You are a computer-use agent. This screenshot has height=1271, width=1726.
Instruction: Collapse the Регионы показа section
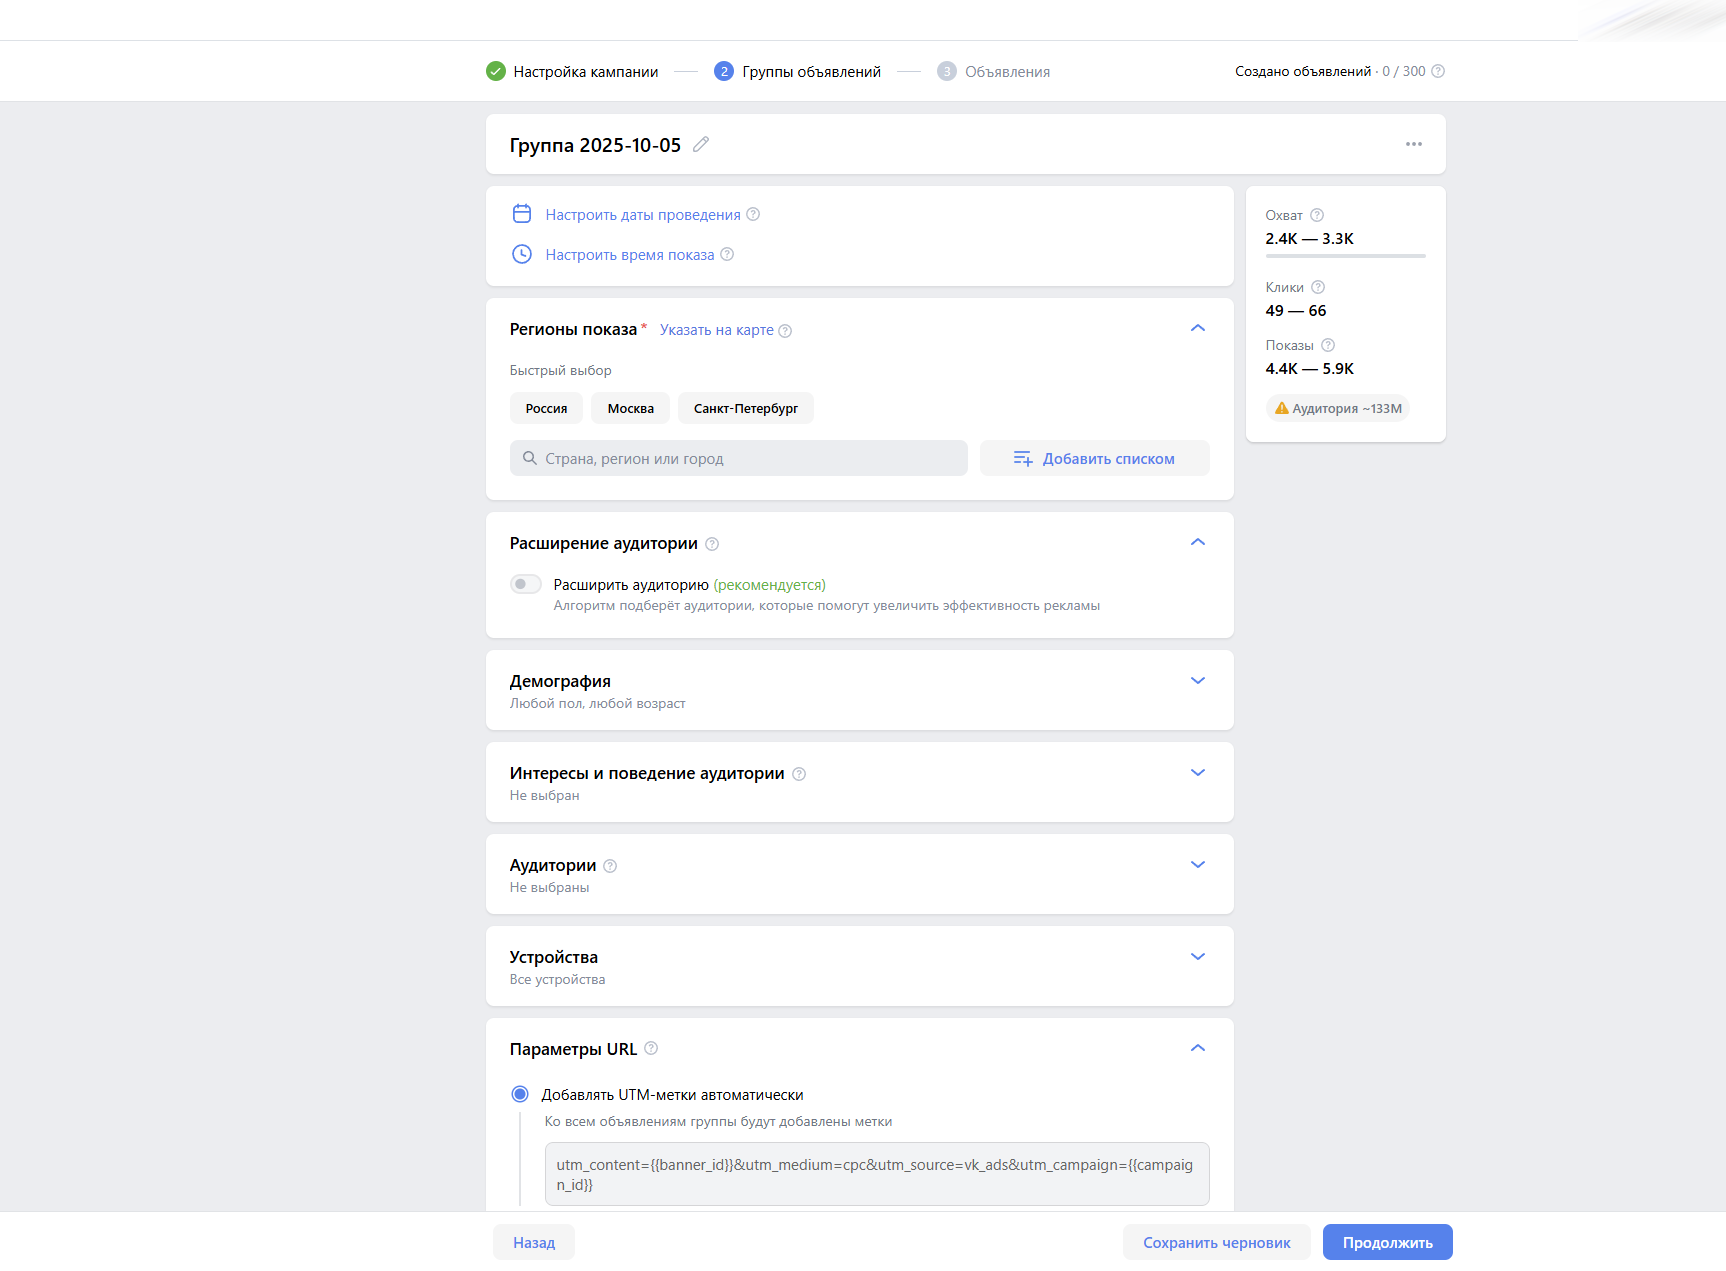coord(1197,328)
